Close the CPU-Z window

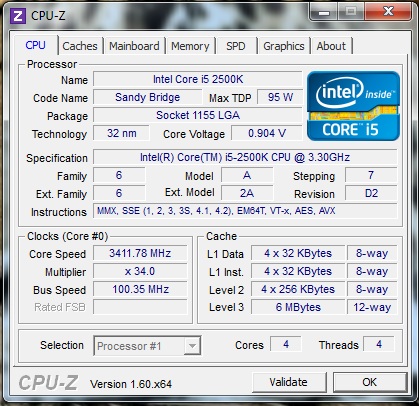[388, 12]
